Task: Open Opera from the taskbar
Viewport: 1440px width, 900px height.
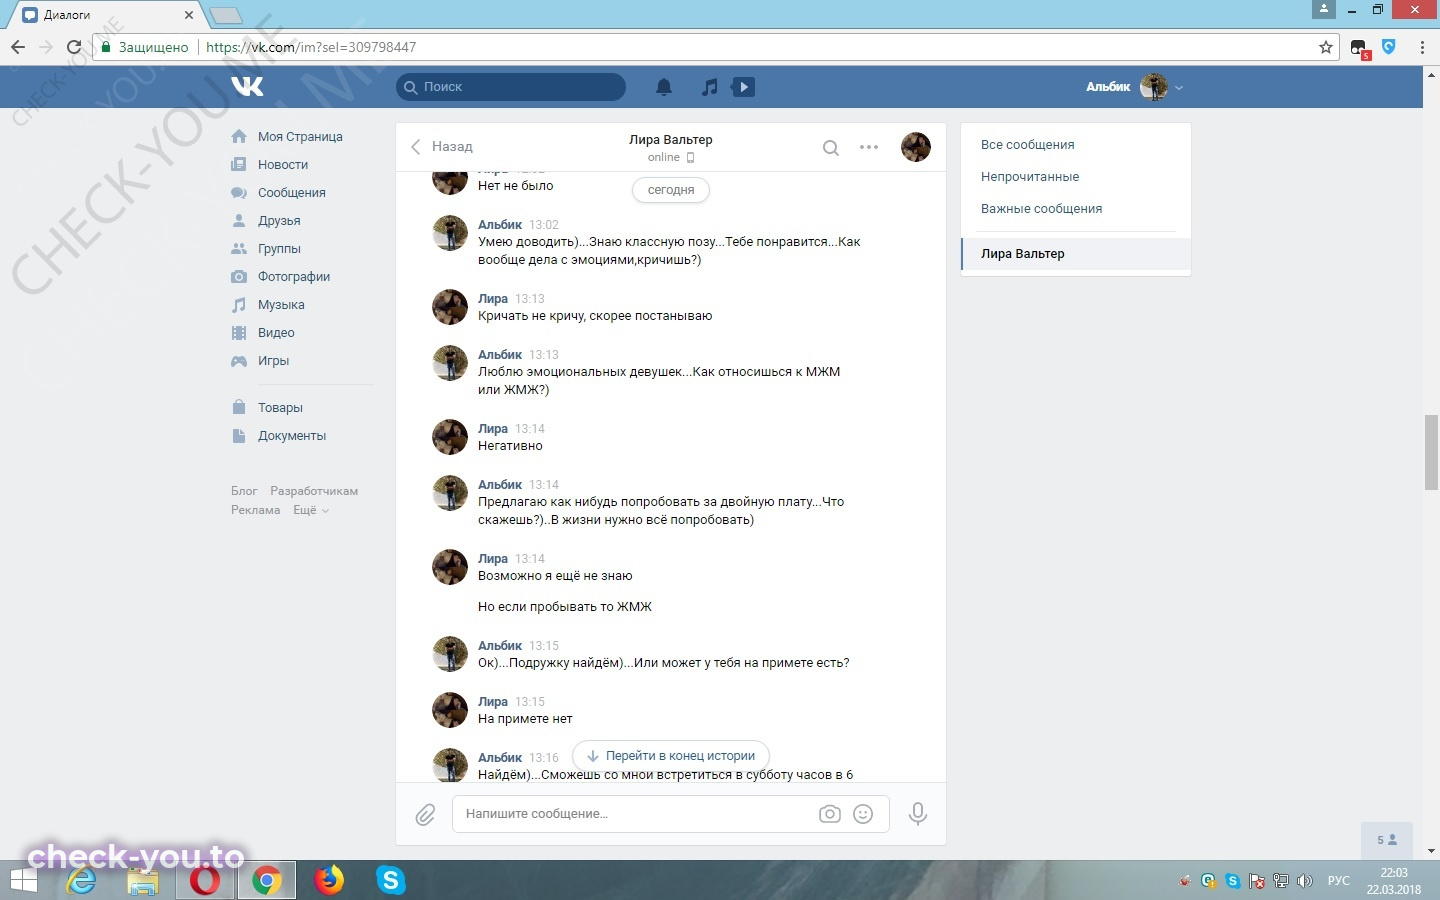Action: tap(205, 880)
